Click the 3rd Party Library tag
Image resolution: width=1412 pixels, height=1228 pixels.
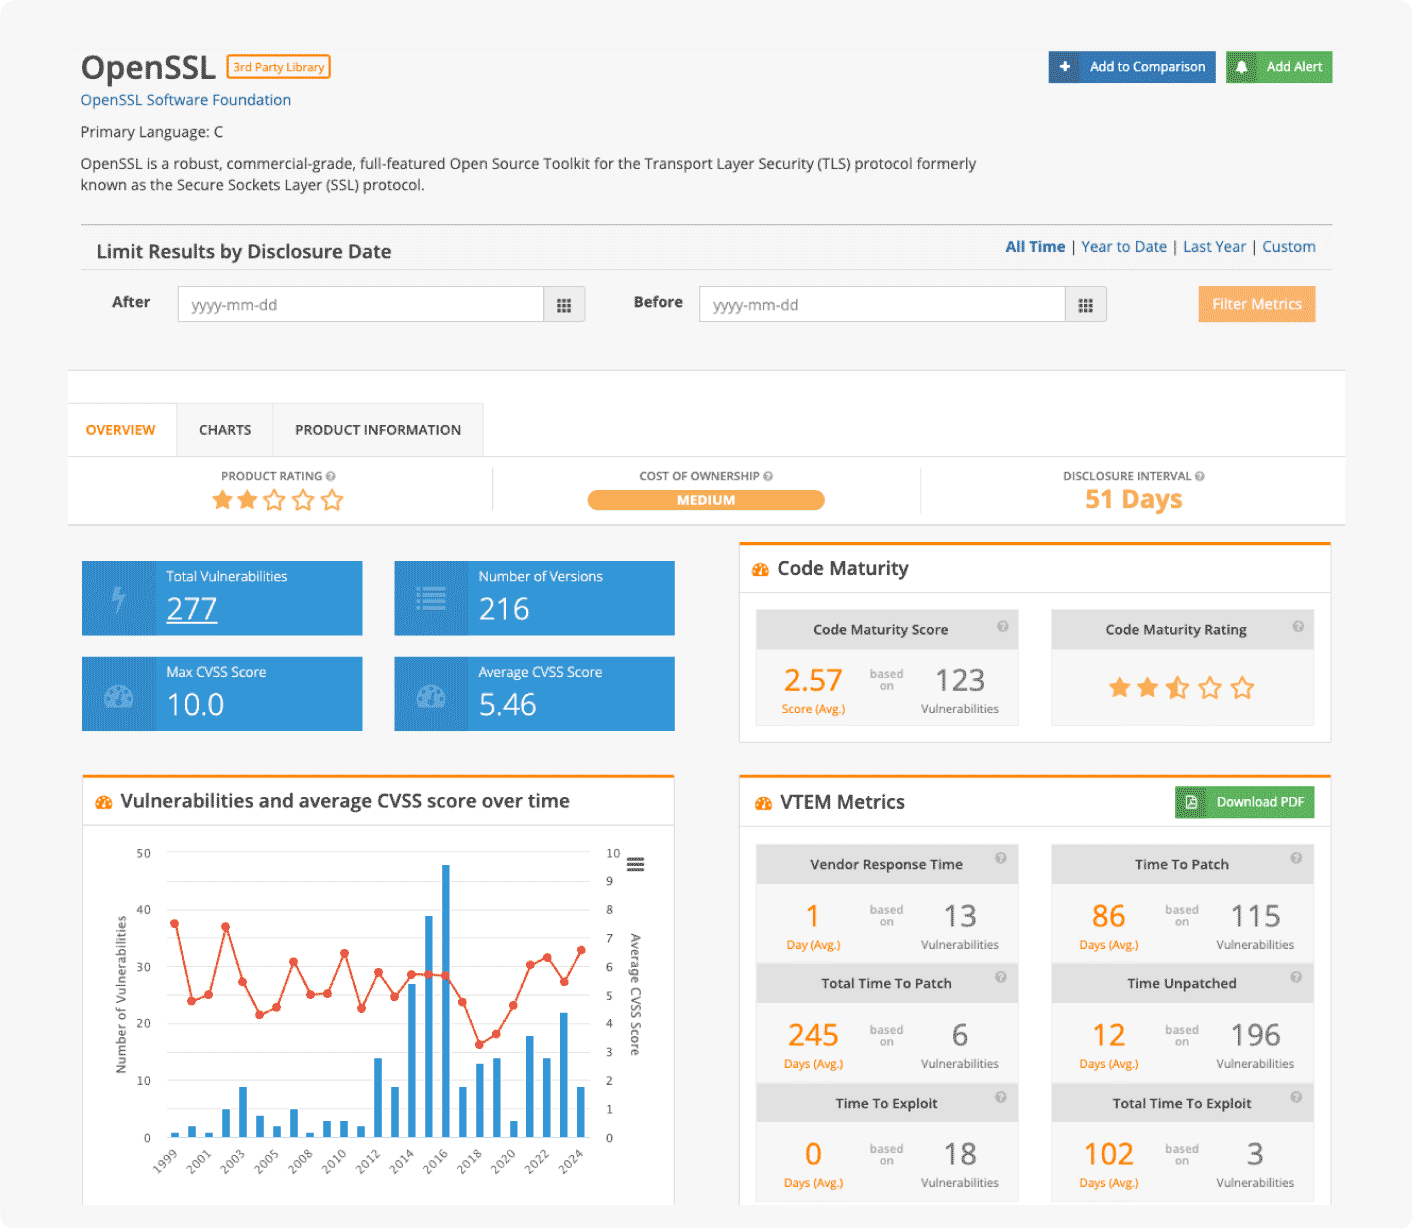(279, 67)
